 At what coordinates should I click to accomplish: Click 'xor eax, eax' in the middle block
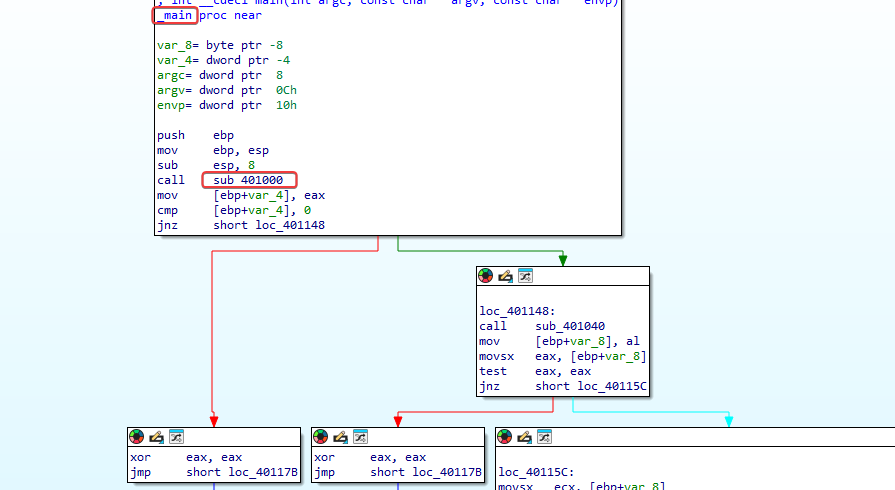pos(370,457)
